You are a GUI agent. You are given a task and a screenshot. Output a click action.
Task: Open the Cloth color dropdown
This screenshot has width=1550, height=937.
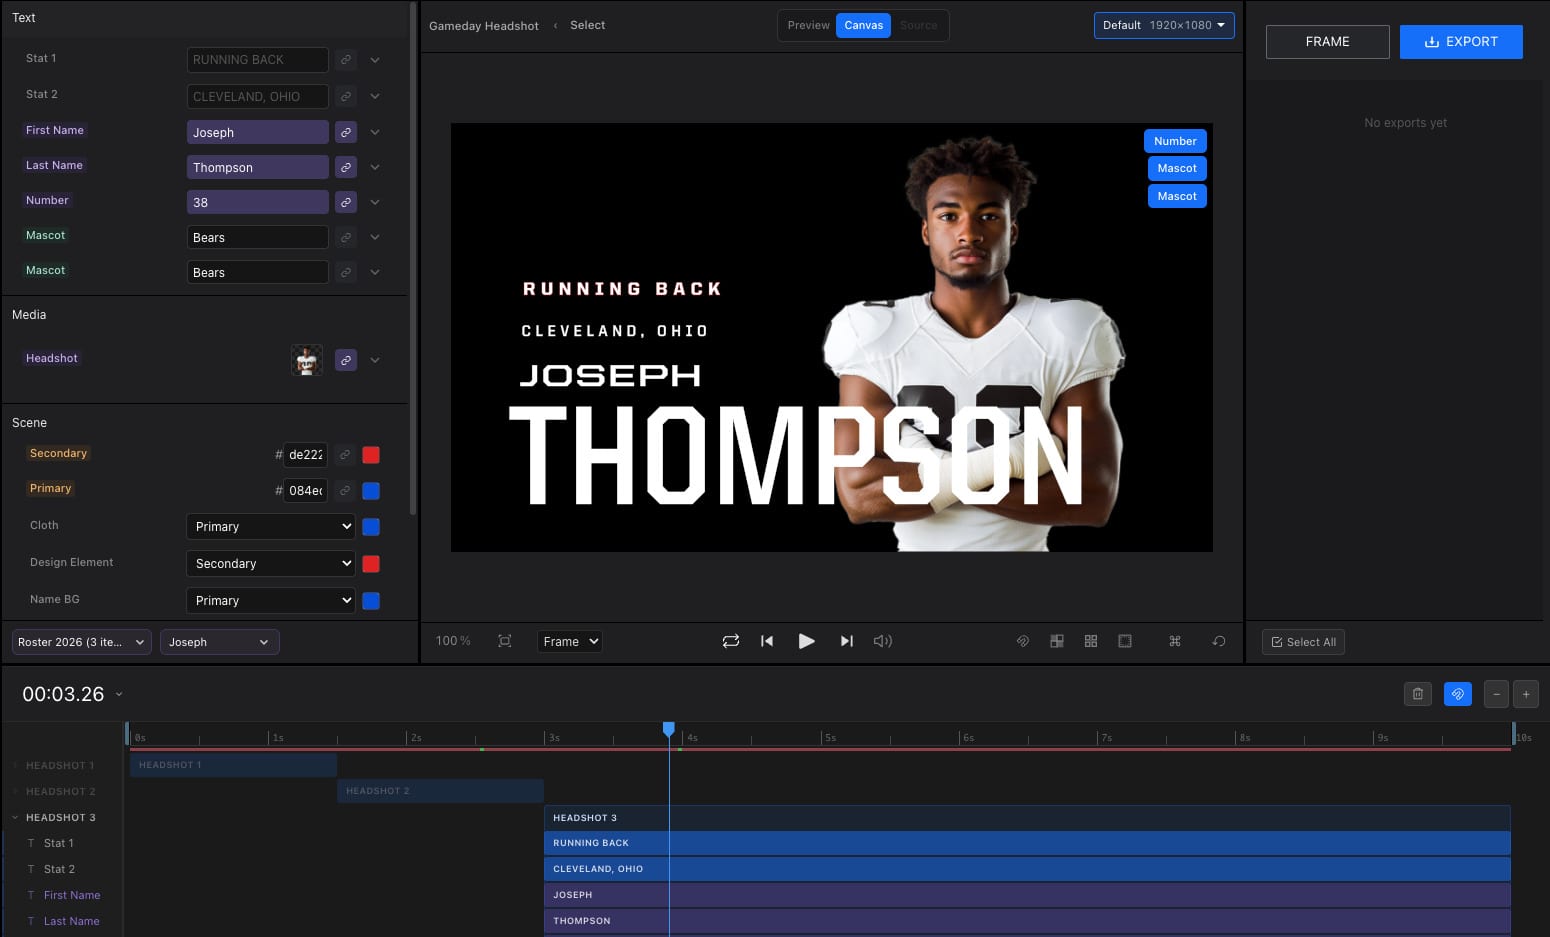point(271,526)
